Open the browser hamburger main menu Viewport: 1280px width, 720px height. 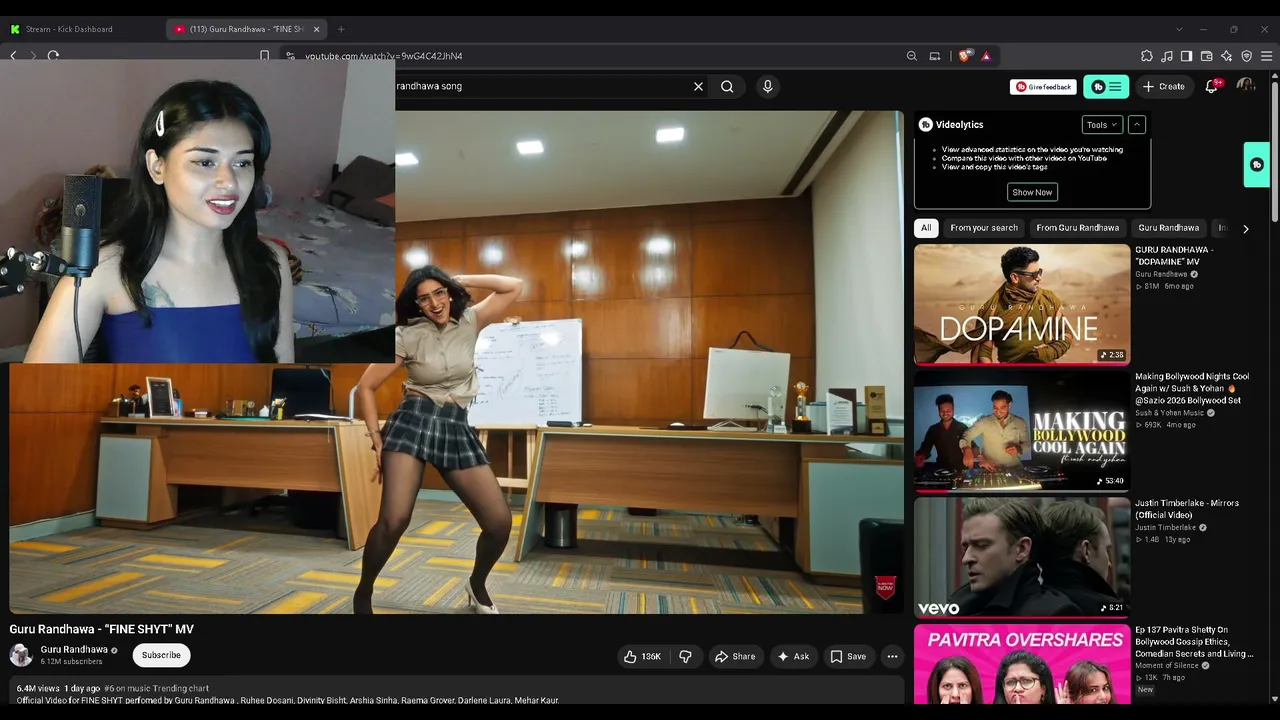pos(1266,56)
